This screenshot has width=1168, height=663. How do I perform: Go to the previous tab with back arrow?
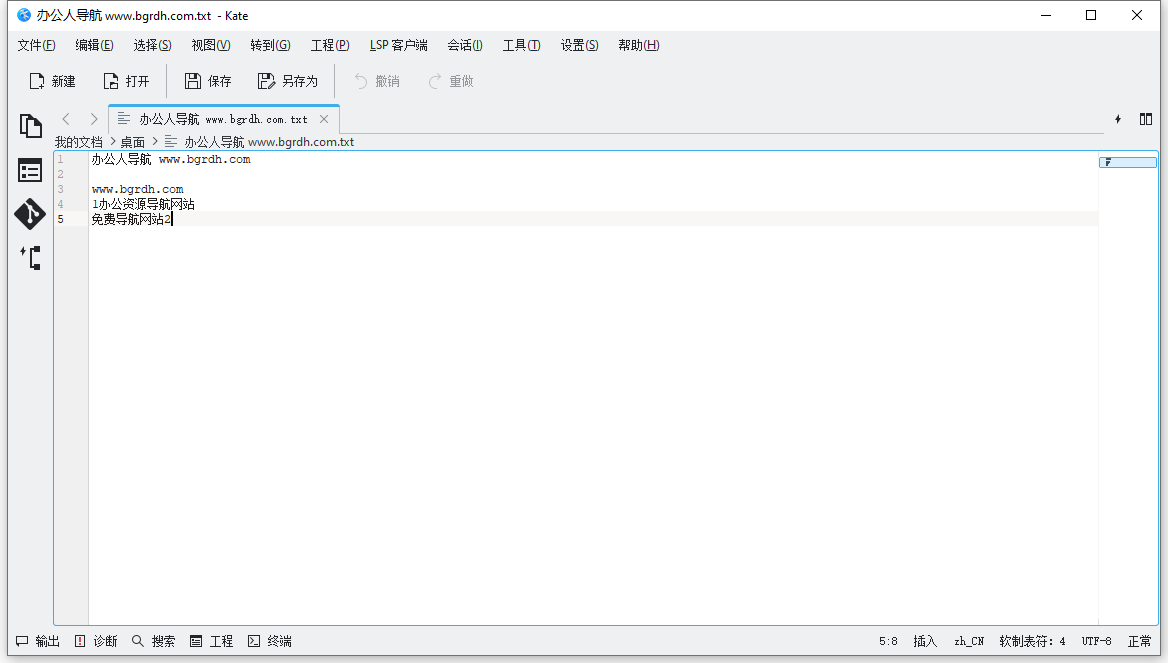(66, 119)
